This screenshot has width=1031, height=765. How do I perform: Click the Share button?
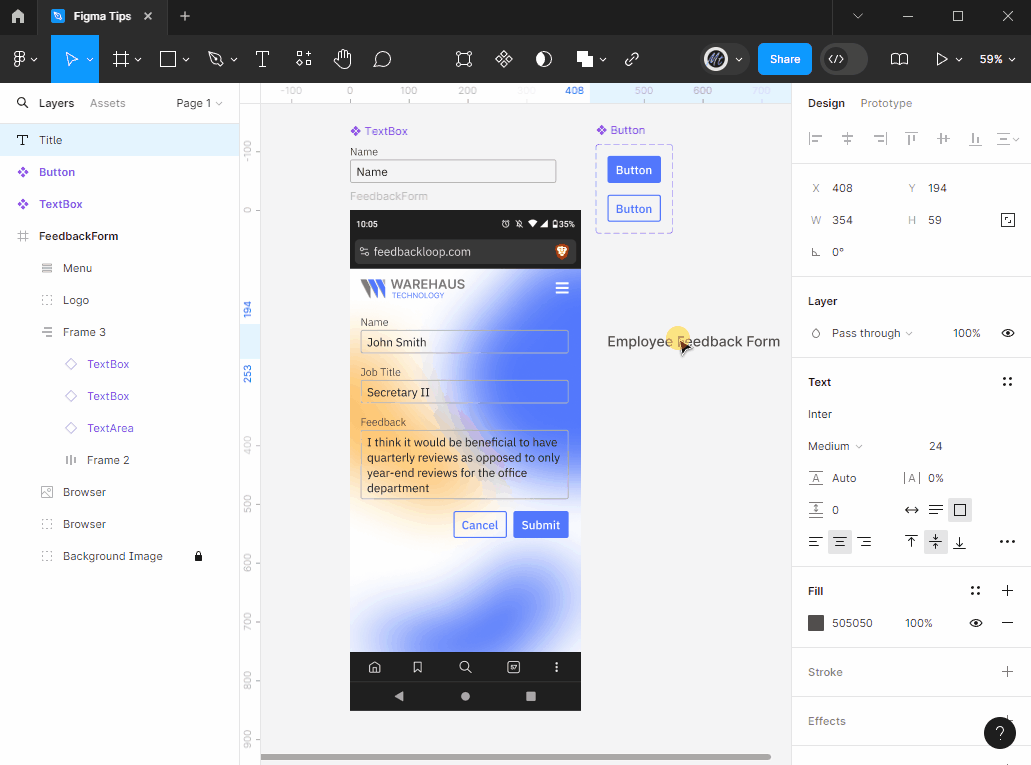tap(784, 59)
